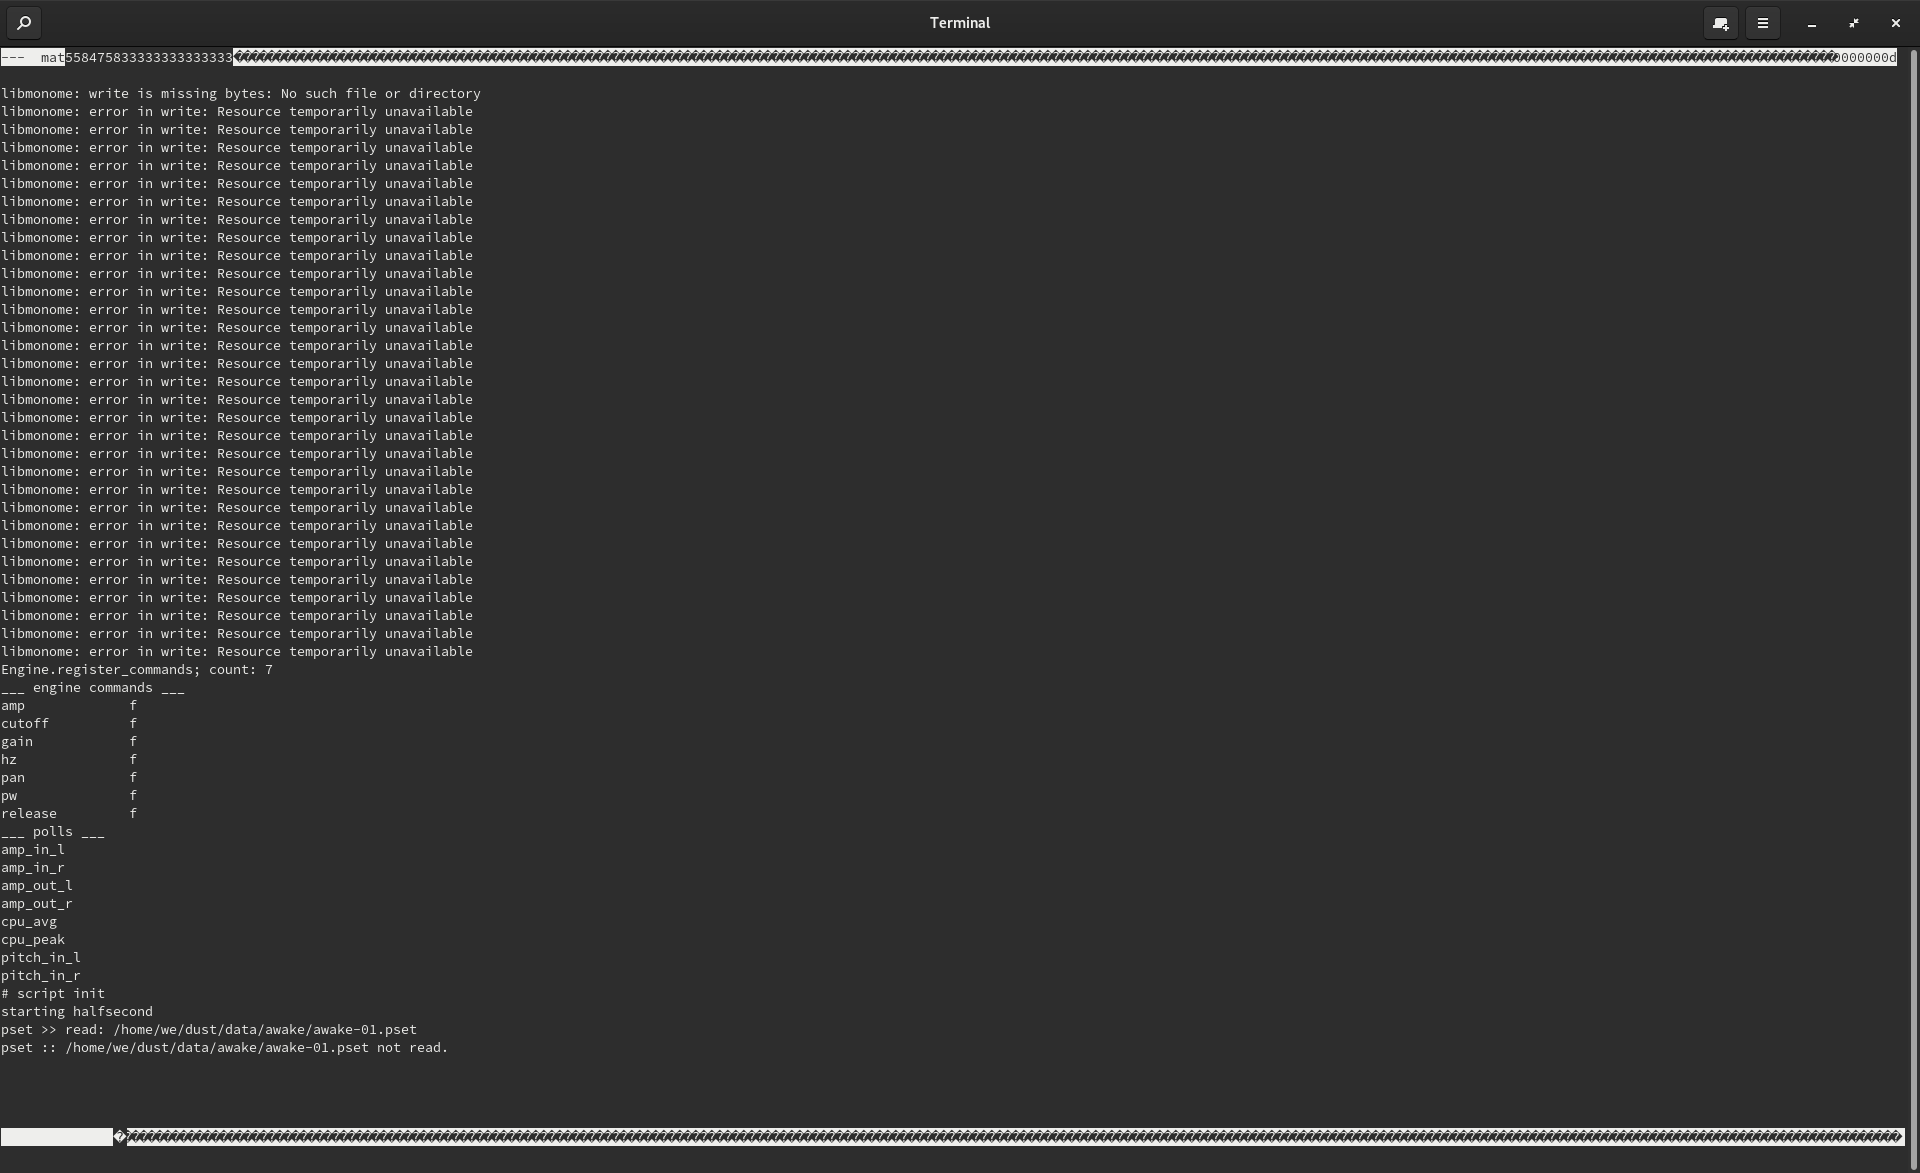1920x1173 pixels.
Task: Open the terminal search tool
Action: (x=24, y=22)
